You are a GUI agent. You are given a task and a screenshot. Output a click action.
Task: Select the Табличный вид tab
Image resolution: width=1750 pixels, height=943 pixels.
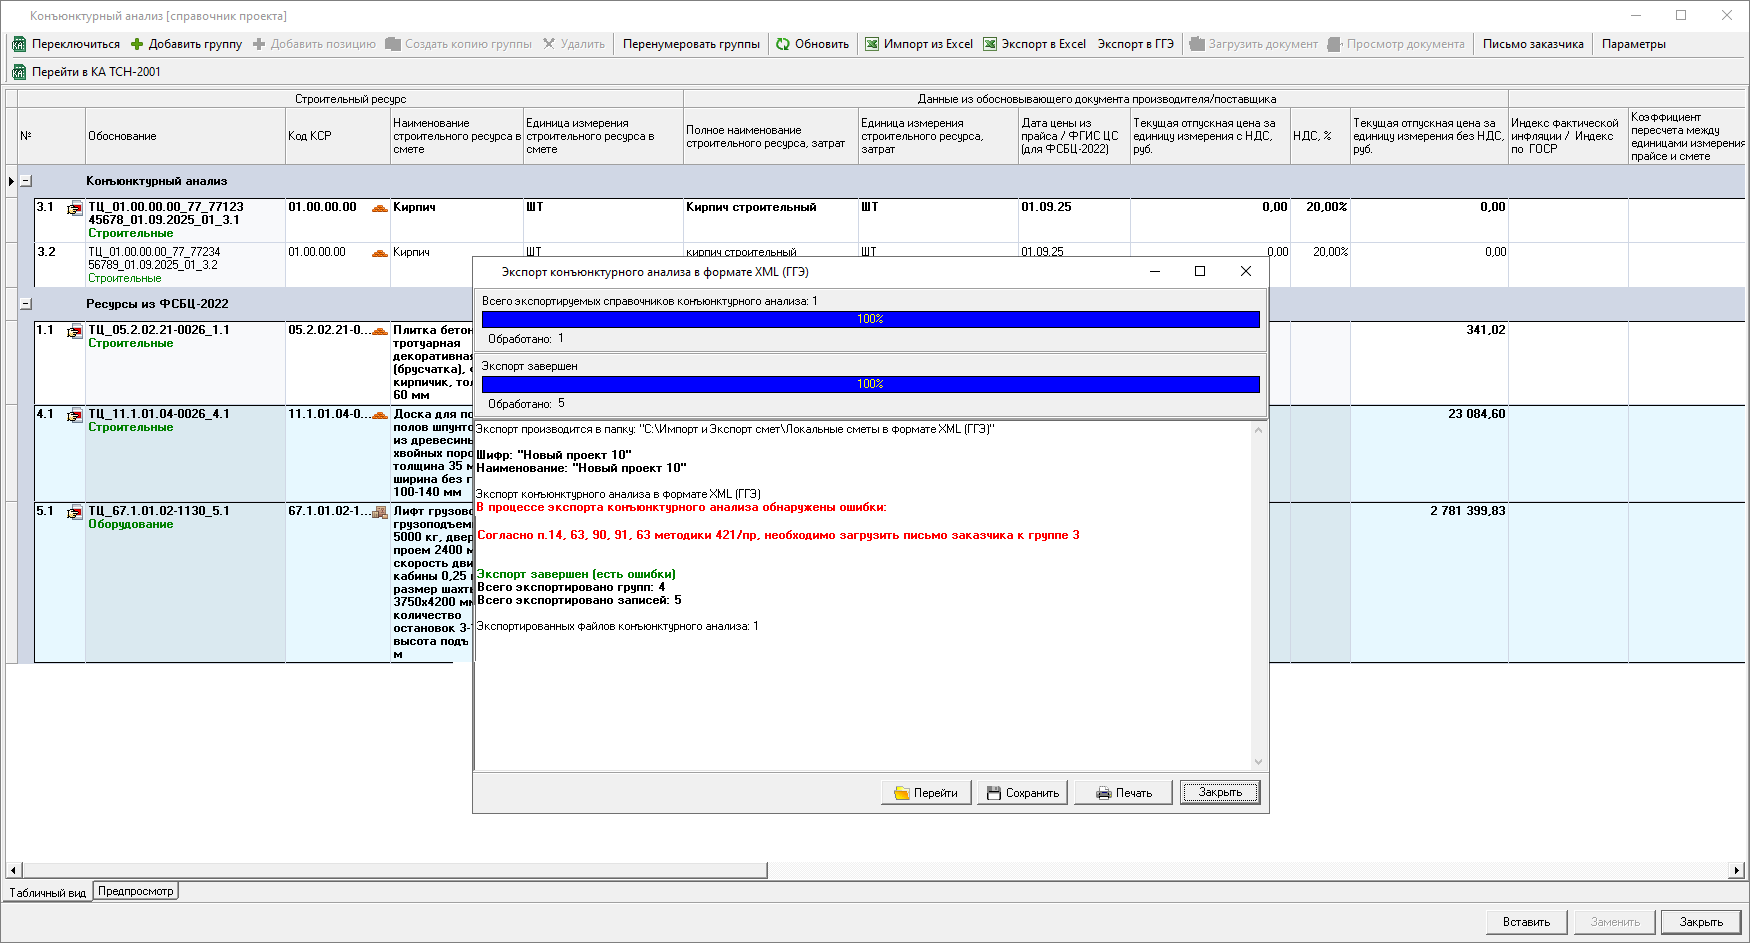coord(47,893)
